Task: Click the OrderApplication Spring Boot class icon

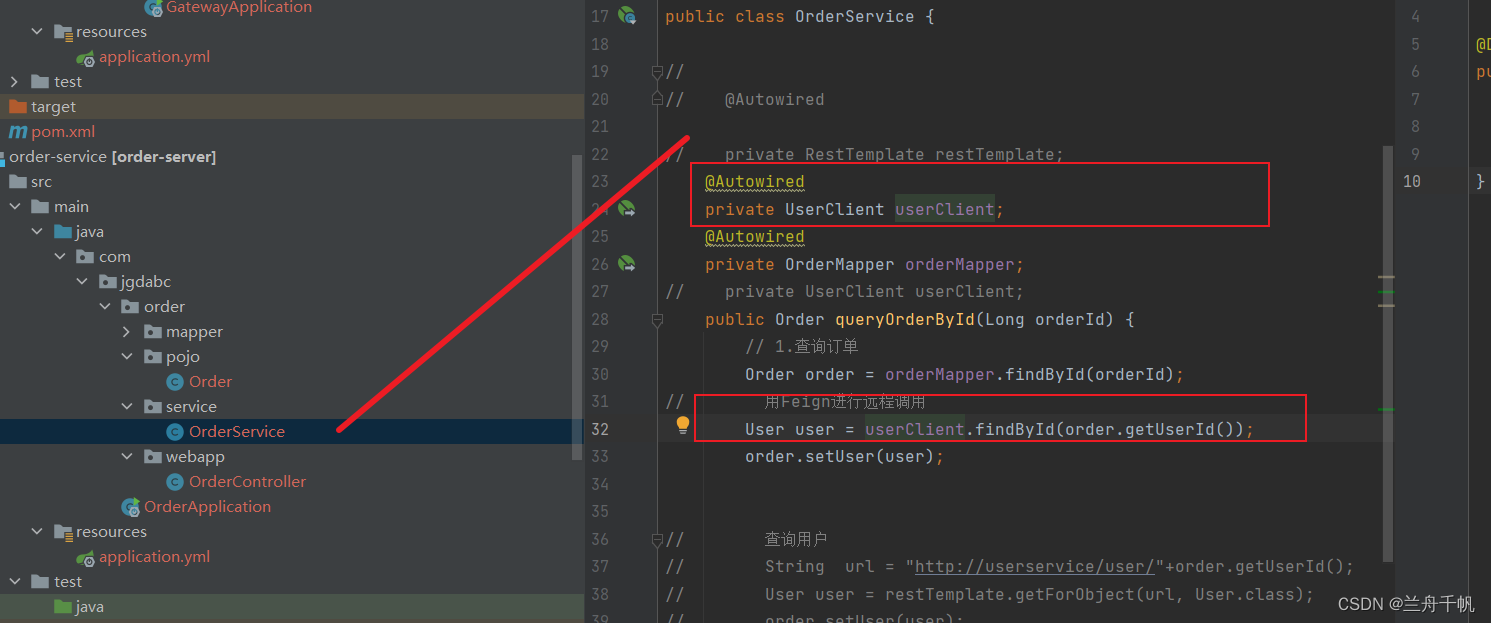Action: point(130,507)
